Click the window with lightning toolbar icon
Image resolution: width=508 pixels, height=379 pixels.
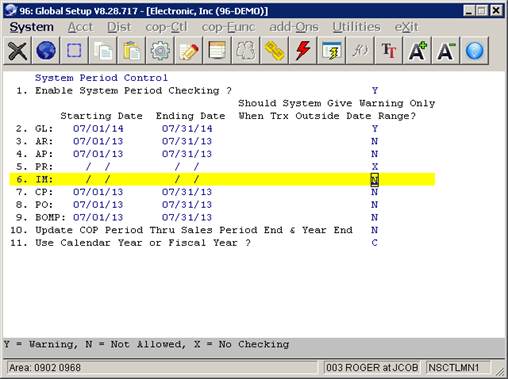[x=331, y=51]
